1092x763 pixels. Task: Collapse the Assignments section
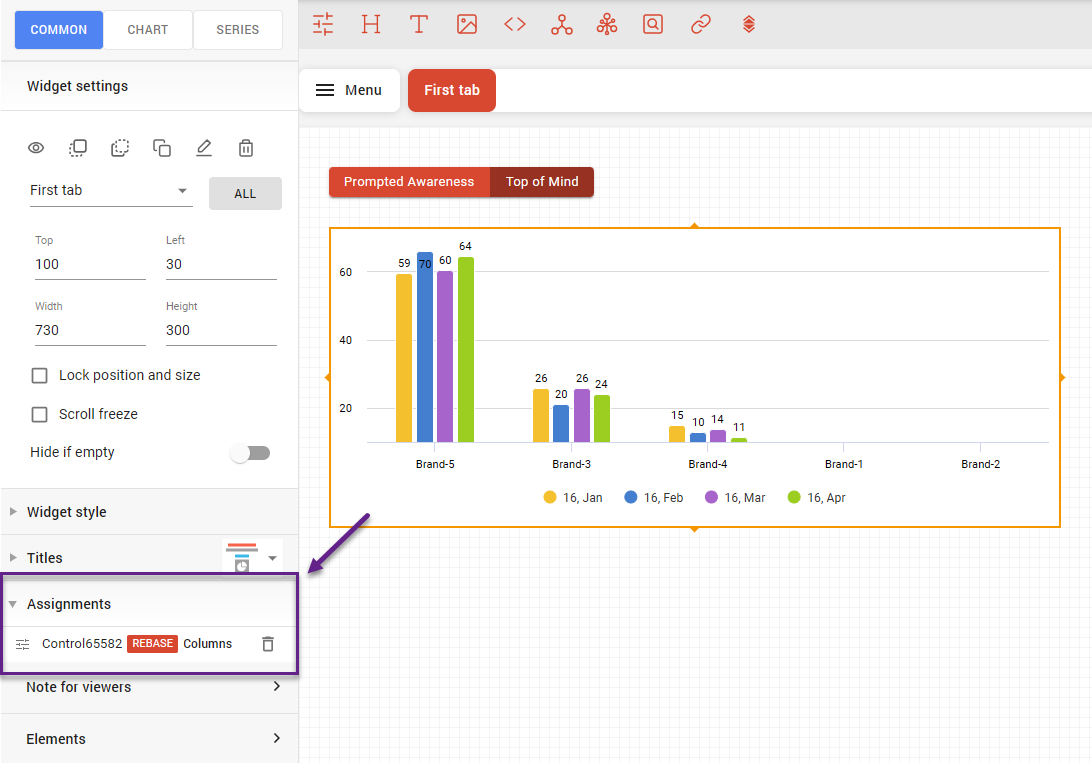(68, 604)
